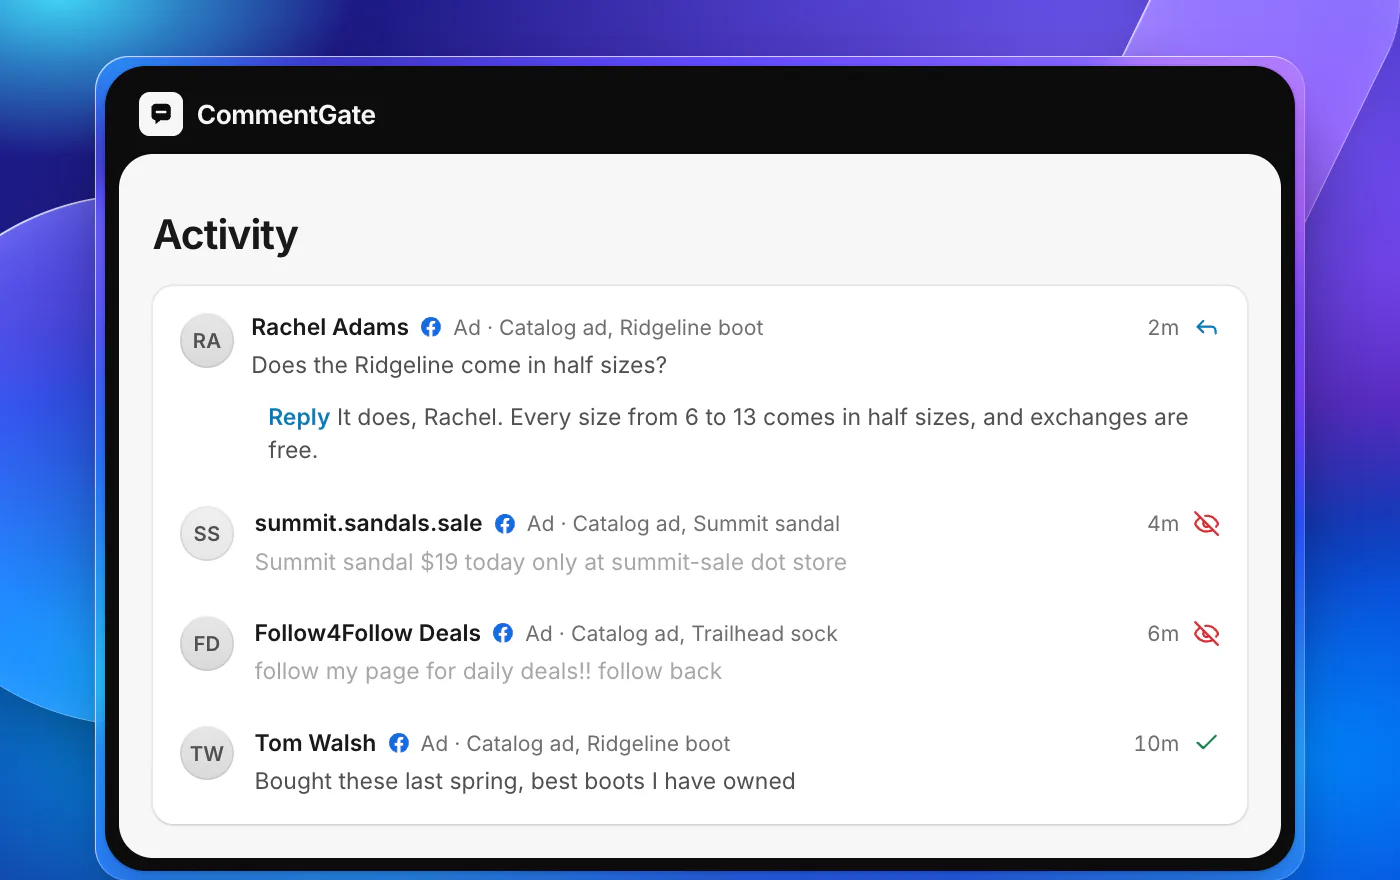The height and width of the screenshot is (880, 1400).
Task: Click the blue Reply link
Action: [x=299, y=417]
